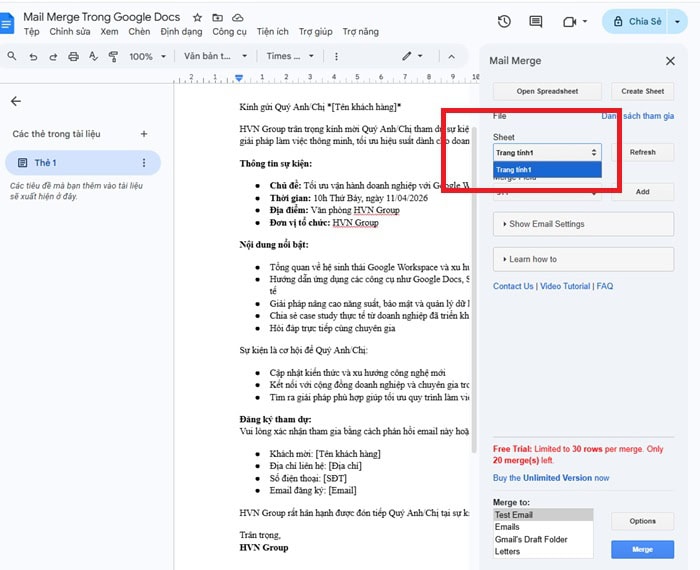700x570 pixels.
Task: Click the Create Sheet button
Action: click(x=642, y=91)
